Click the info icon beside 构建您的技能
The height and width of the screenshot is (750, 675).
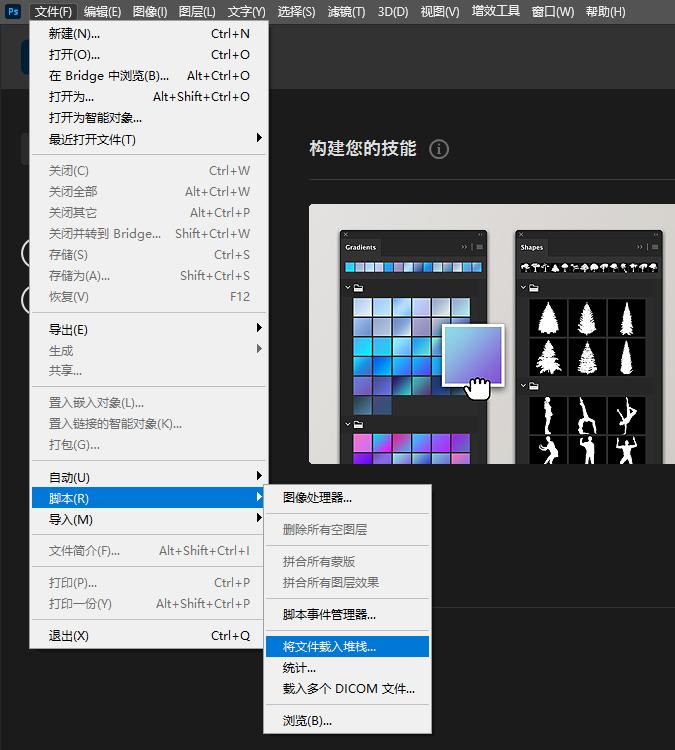click(x=439, y=149)
